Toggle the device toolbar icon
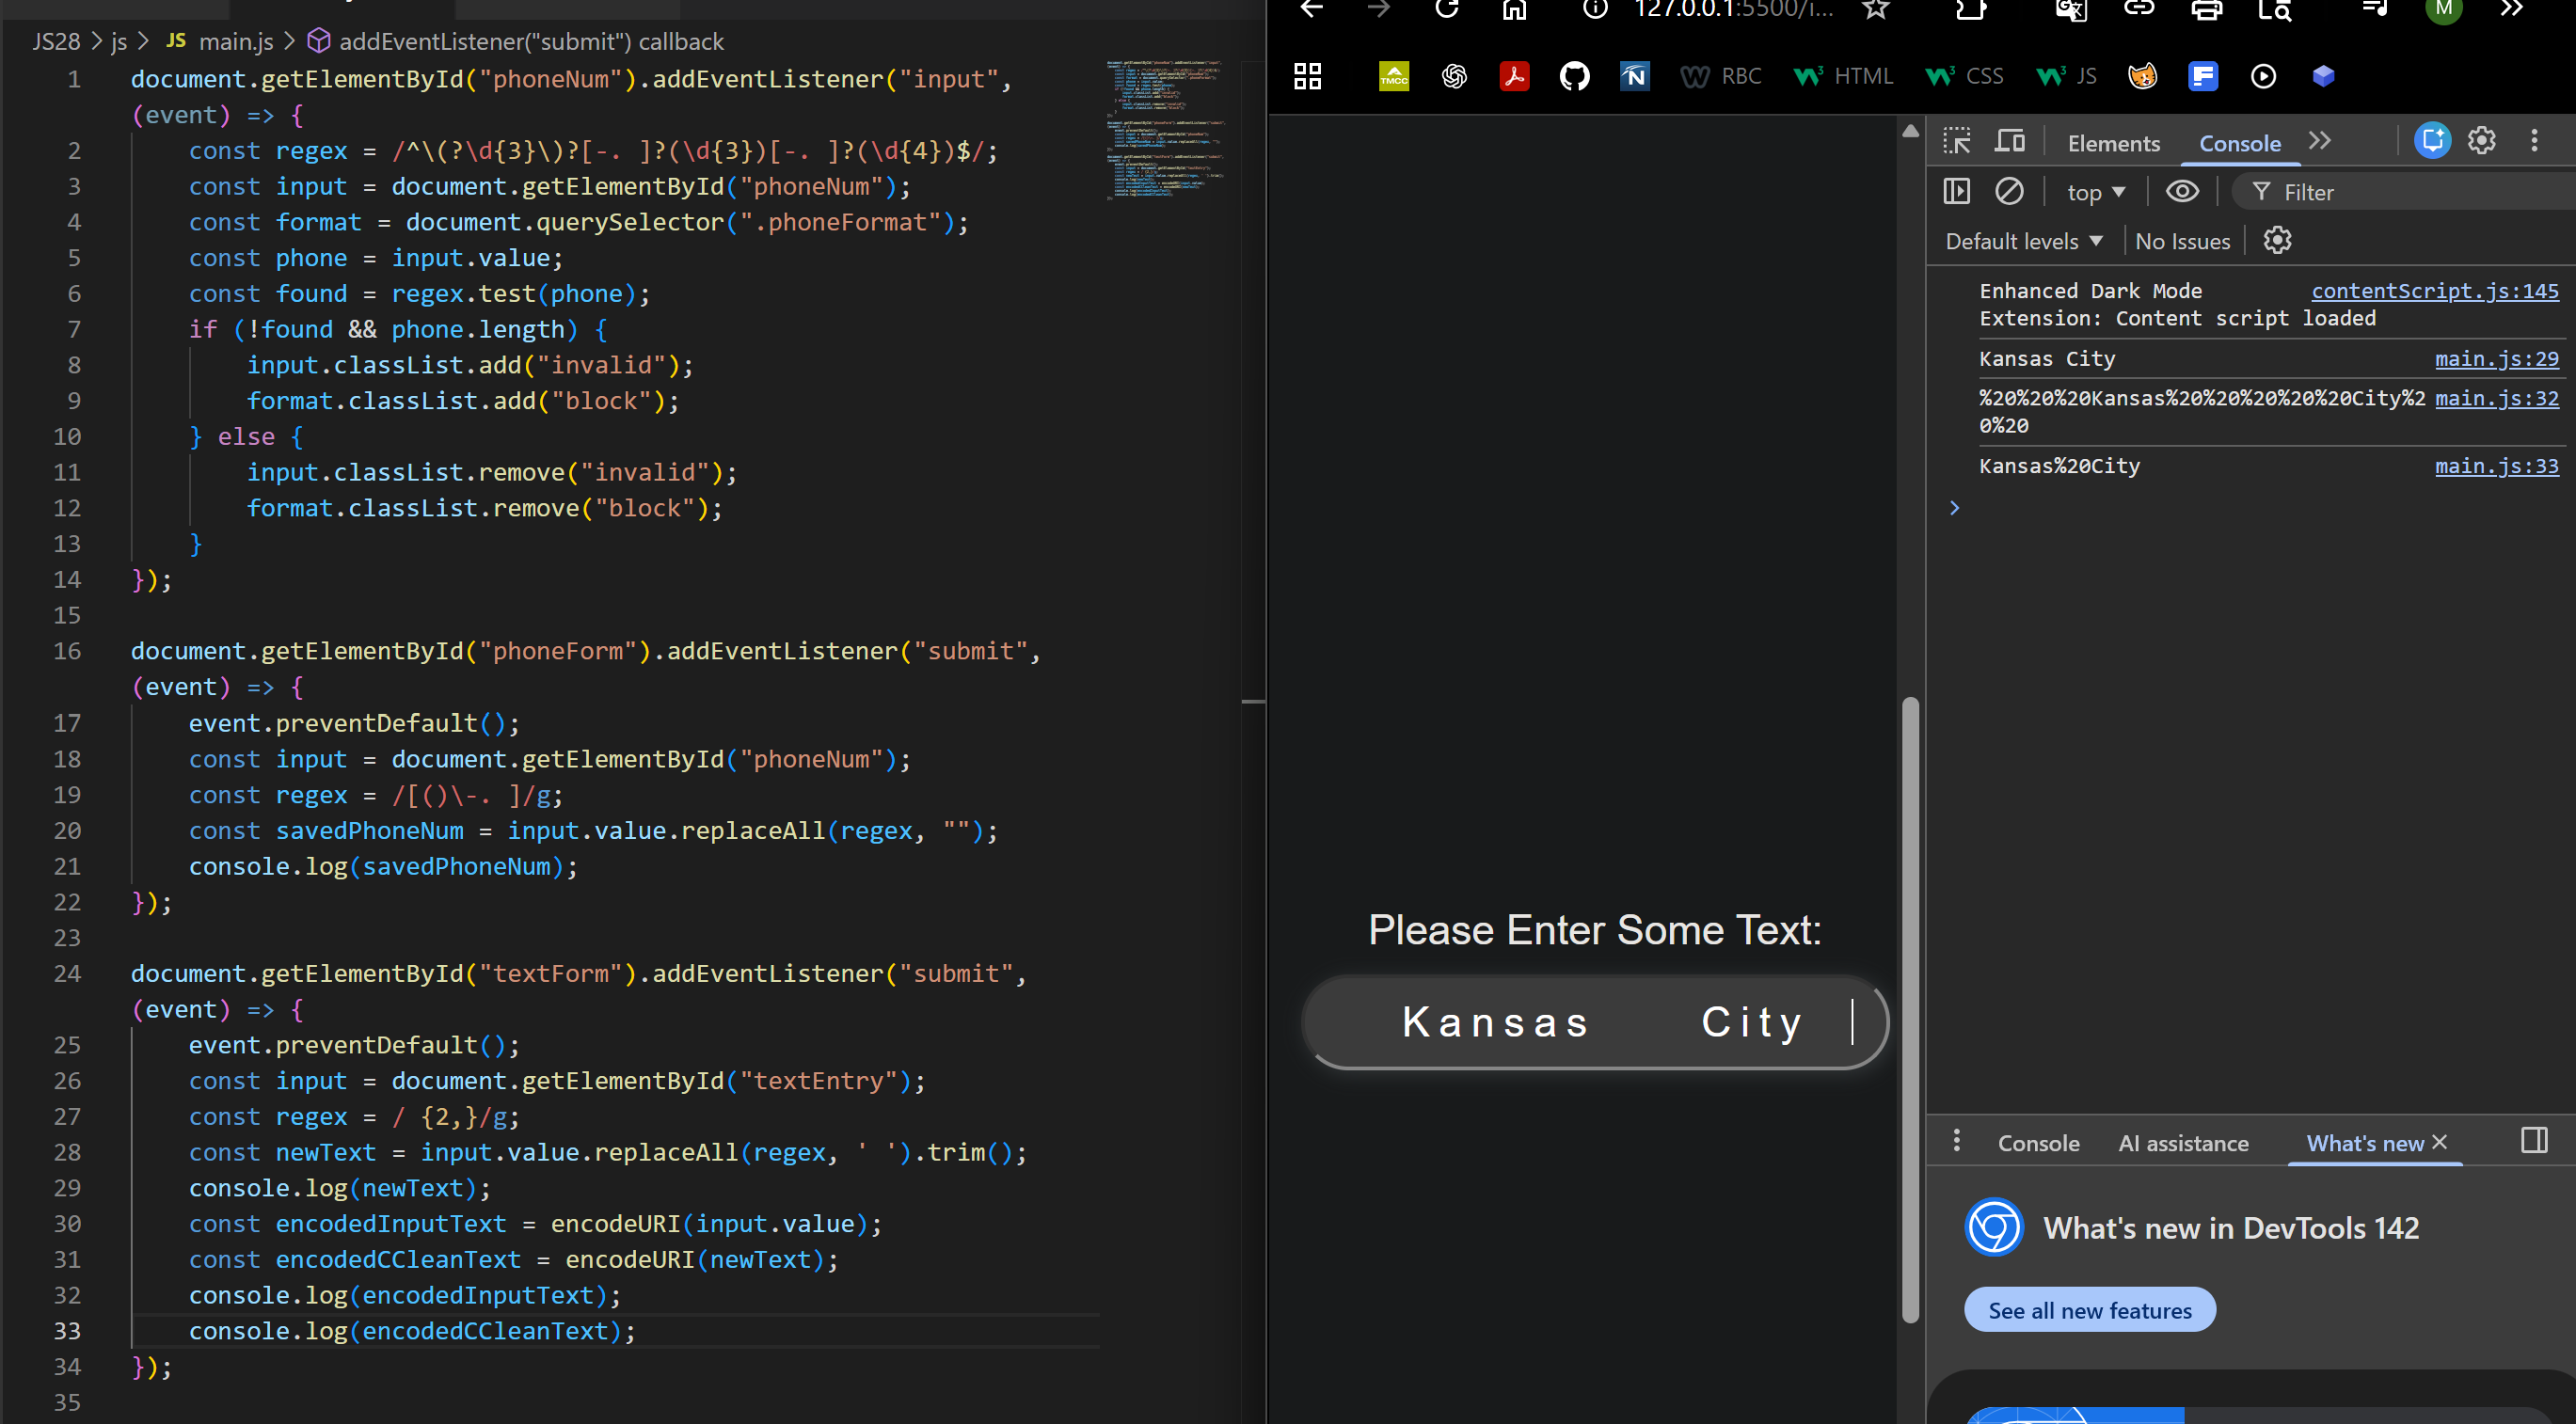This screenshot has width=2576, height=1424. click(x=2009, y=141)
